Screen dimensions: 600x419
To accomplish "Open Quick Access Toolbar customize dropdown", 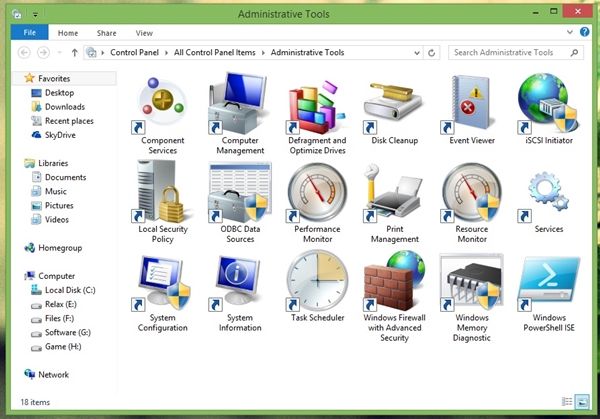I will 35,15.
